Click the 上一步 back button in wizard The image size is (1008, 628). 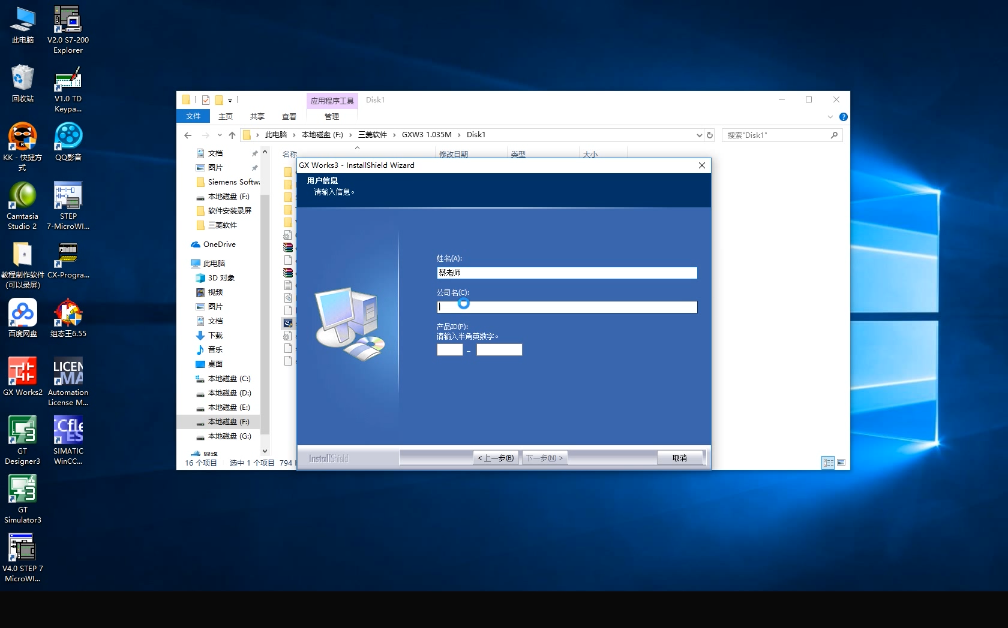pyautogui.click(x=496, y=458)
